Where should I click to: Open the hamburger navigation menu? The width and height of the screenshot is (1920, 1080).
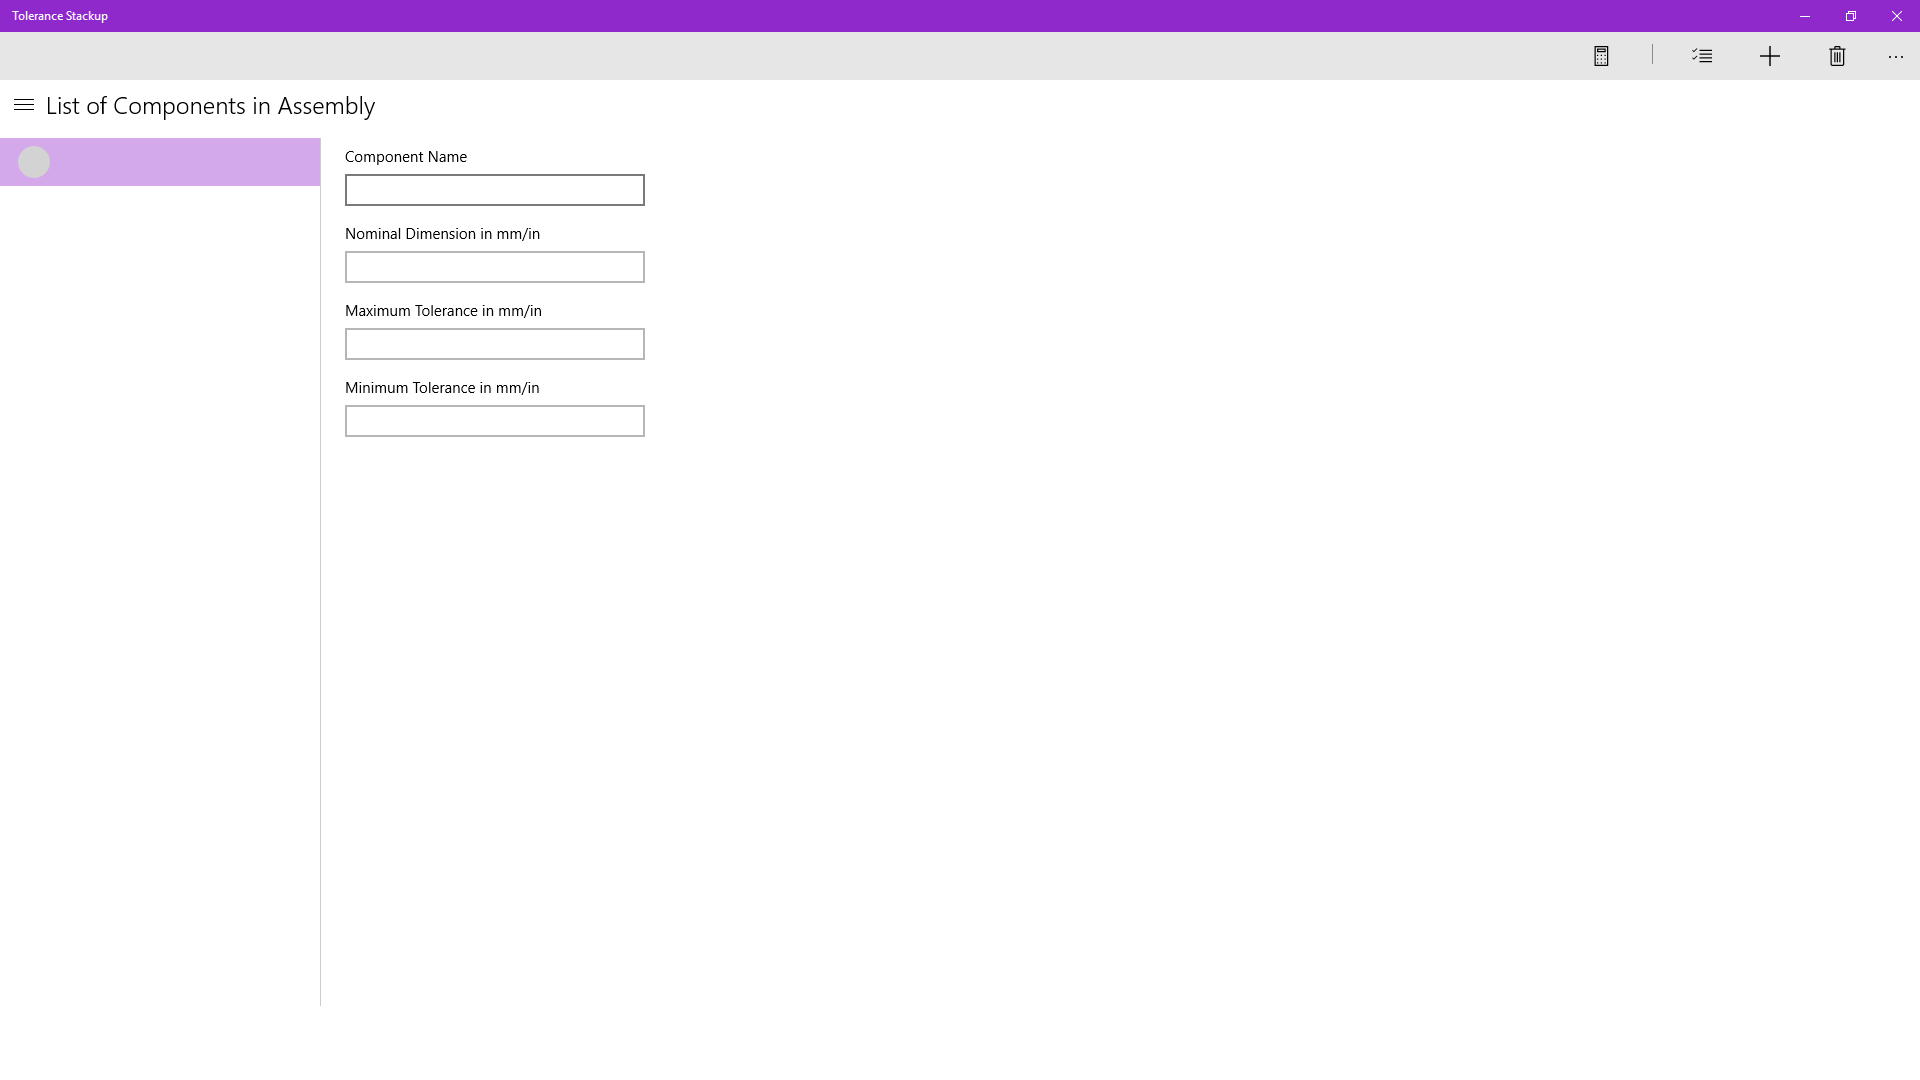tap(24, 105)
